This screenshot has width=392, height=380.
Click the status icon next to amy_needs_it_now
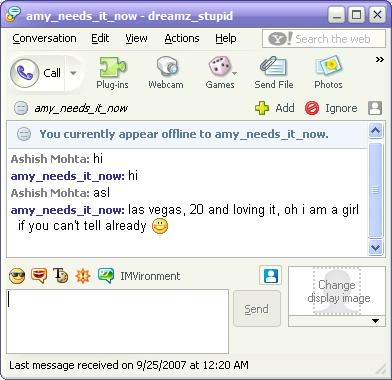[x=21, y=108]
